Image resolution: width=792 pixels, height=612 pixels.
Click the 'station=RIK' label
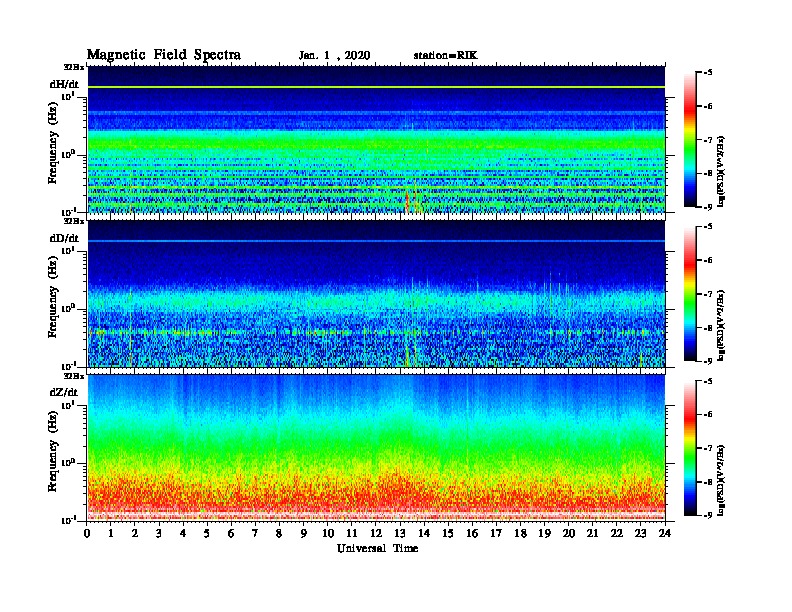(x=445, y=56)
